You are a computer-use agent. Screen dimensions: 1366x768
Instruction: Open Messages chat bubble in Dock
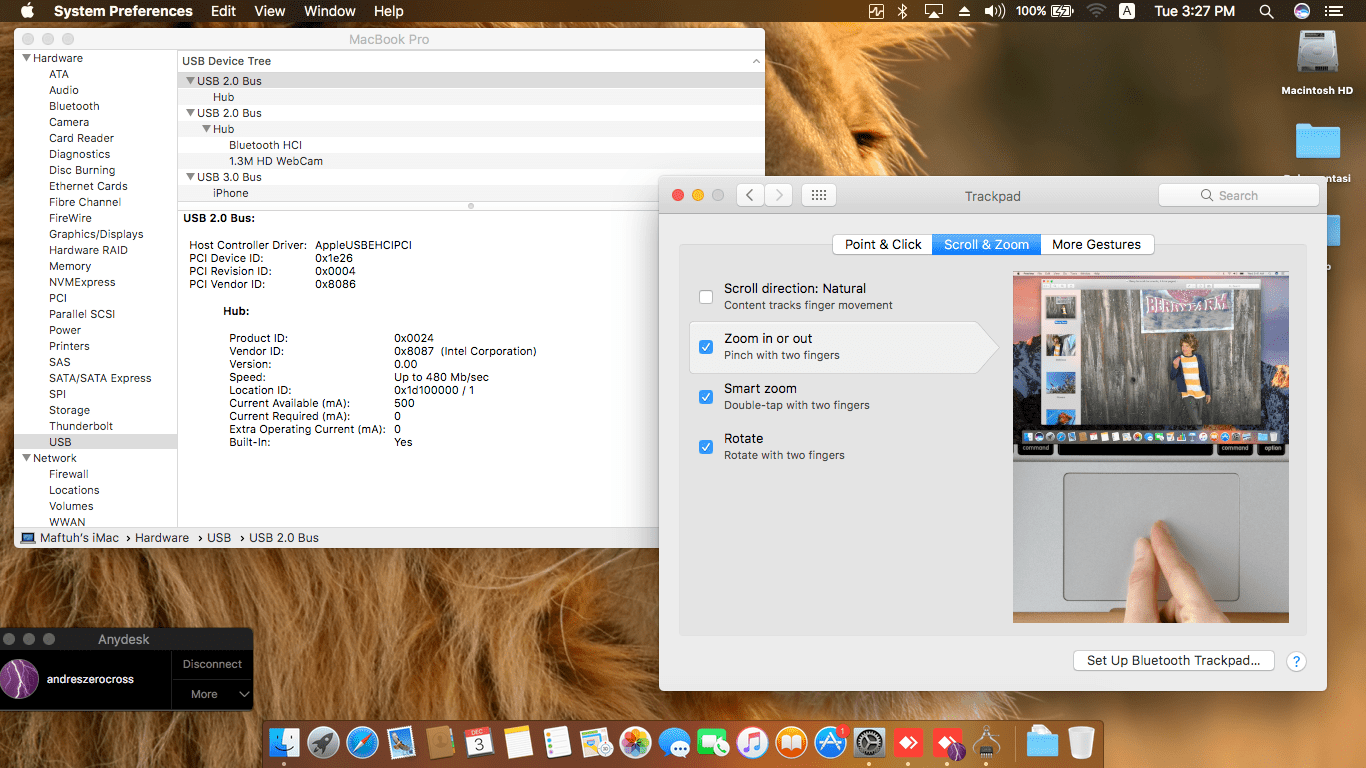(x=674, y=743)
